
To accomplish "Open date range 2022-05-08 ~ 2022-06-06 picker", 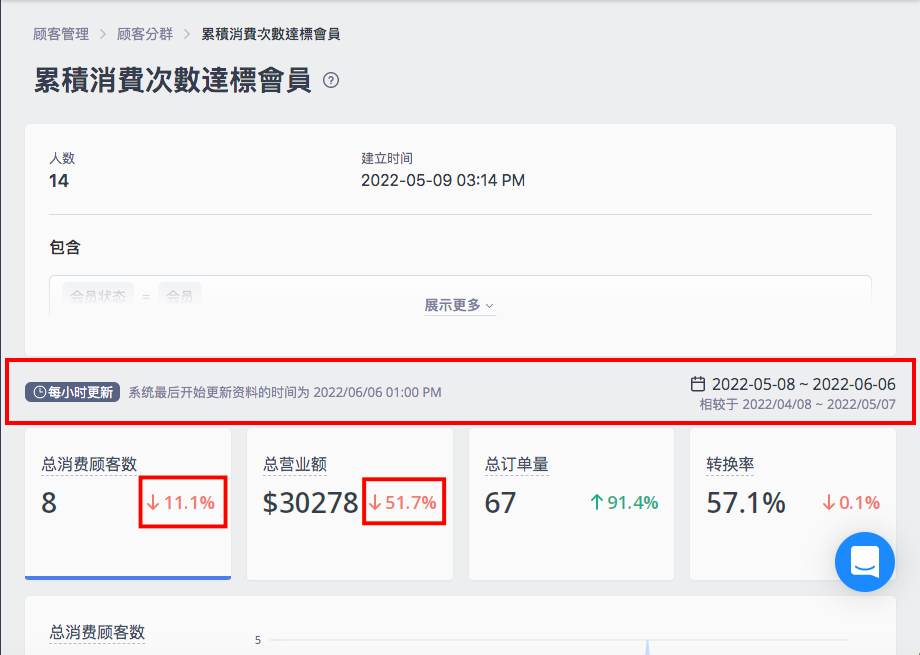I will pos(803,384).
